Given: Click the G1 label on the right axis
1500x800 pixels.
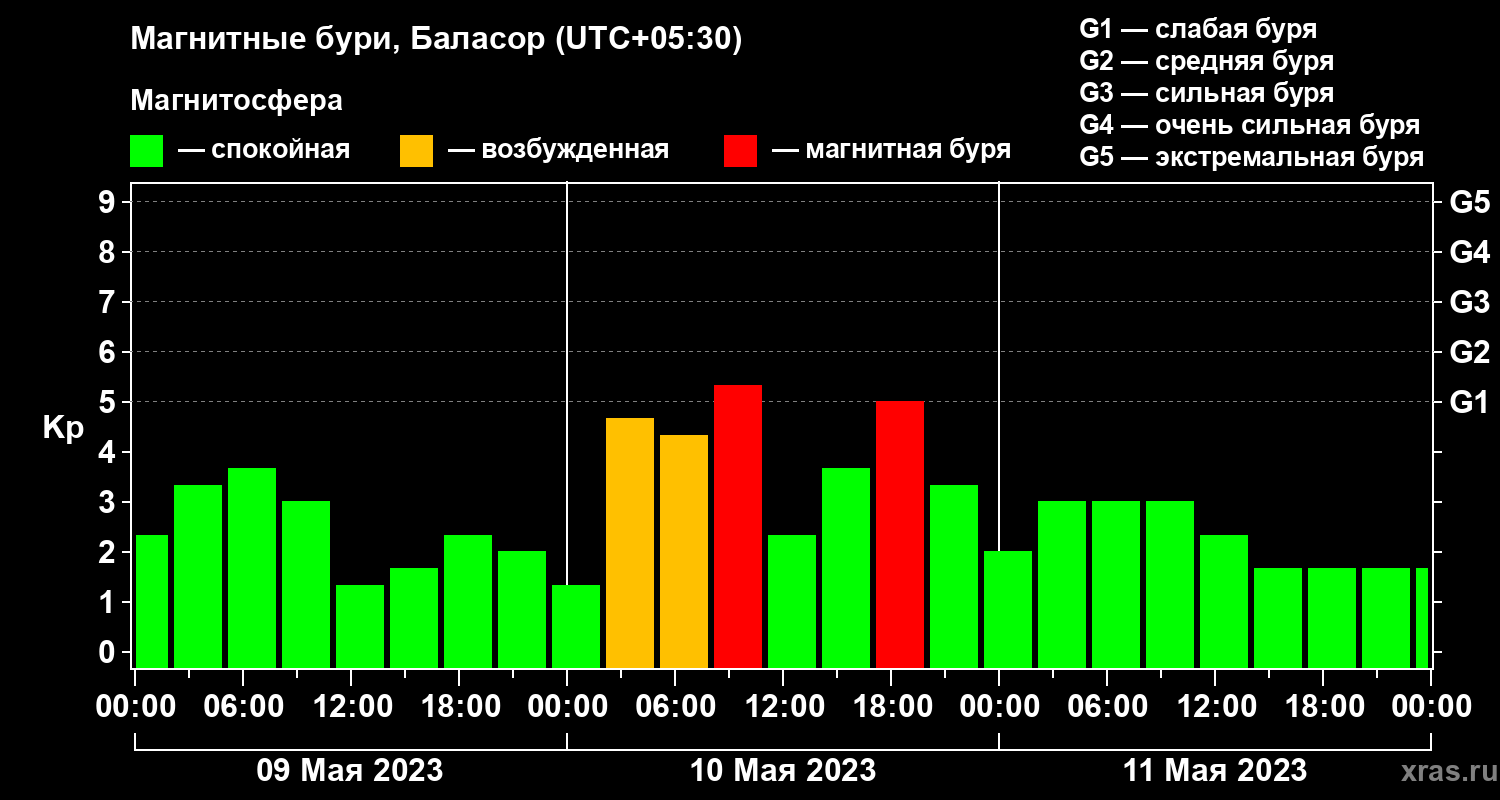Looking at the screenshot, I should pyautogui.click(x=1469, y=403).
